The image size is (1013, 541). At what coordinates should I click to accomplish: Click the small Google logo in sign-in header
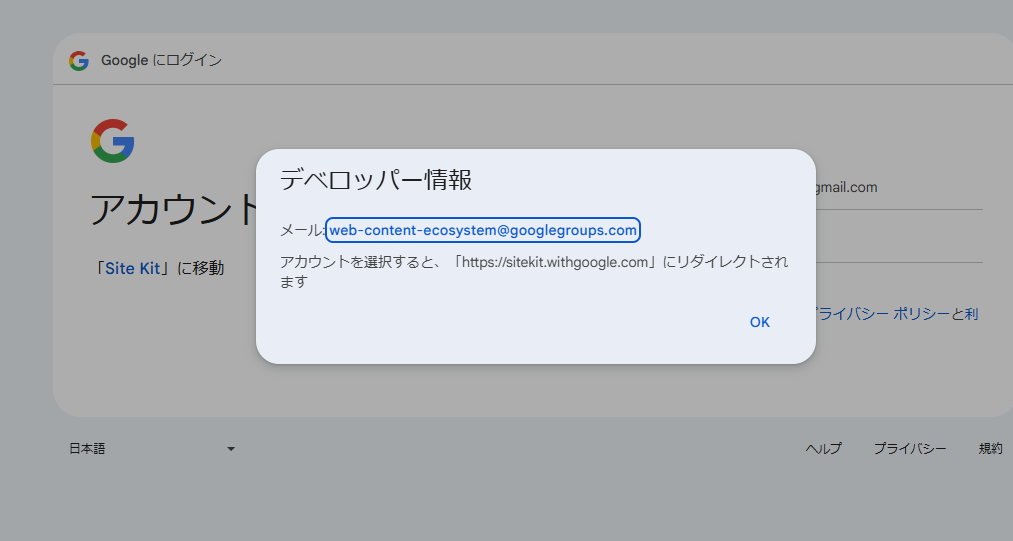[x=79, y=61]
